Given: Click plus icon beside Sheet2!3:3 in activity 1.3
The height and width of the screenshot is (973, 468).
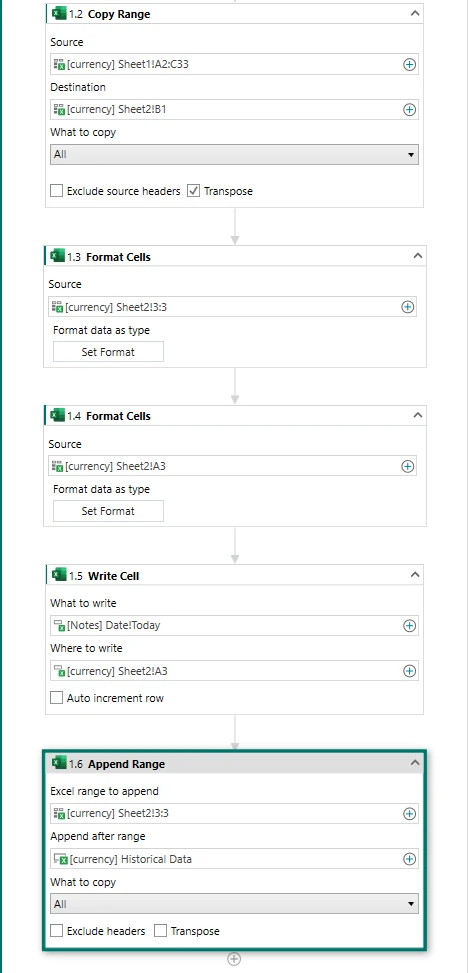Looking at the screenshot, I should pyautogui.click(x=407, y=307).
